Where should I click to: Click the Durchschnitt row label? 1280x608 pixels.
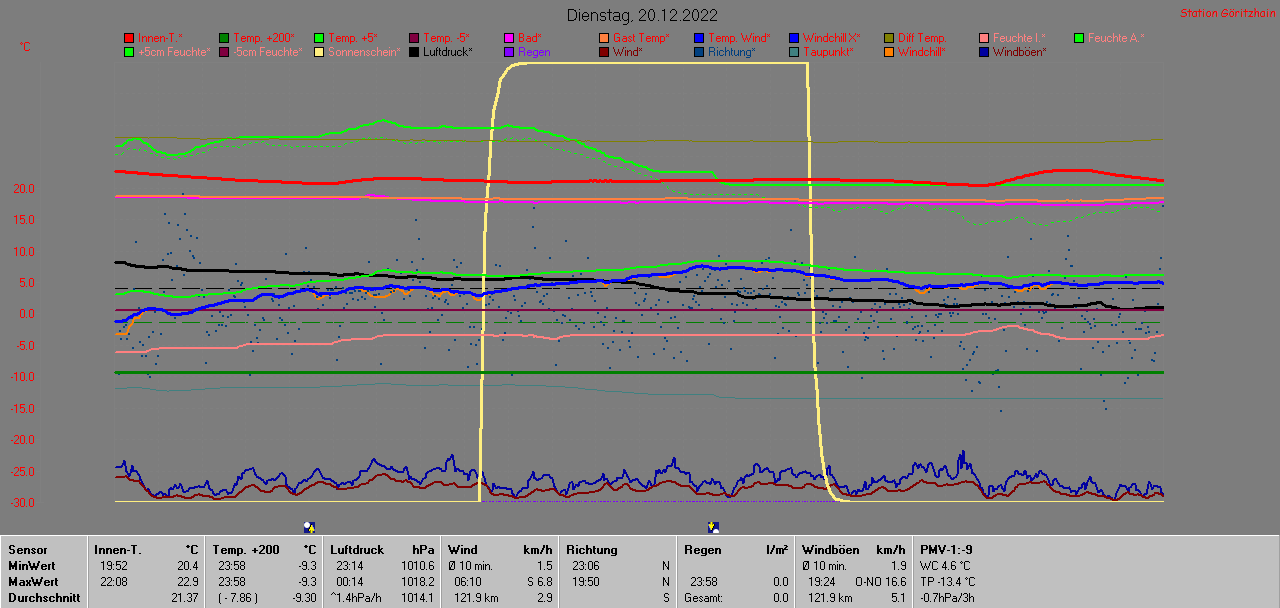(x=44, y=597)
